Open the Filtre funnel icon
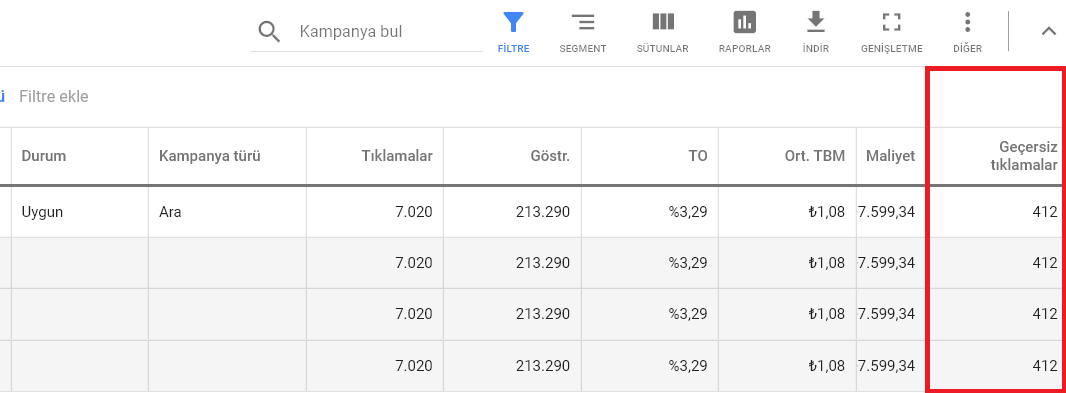The width and height of the screenshot is (1066, 393). click(513, 22)
